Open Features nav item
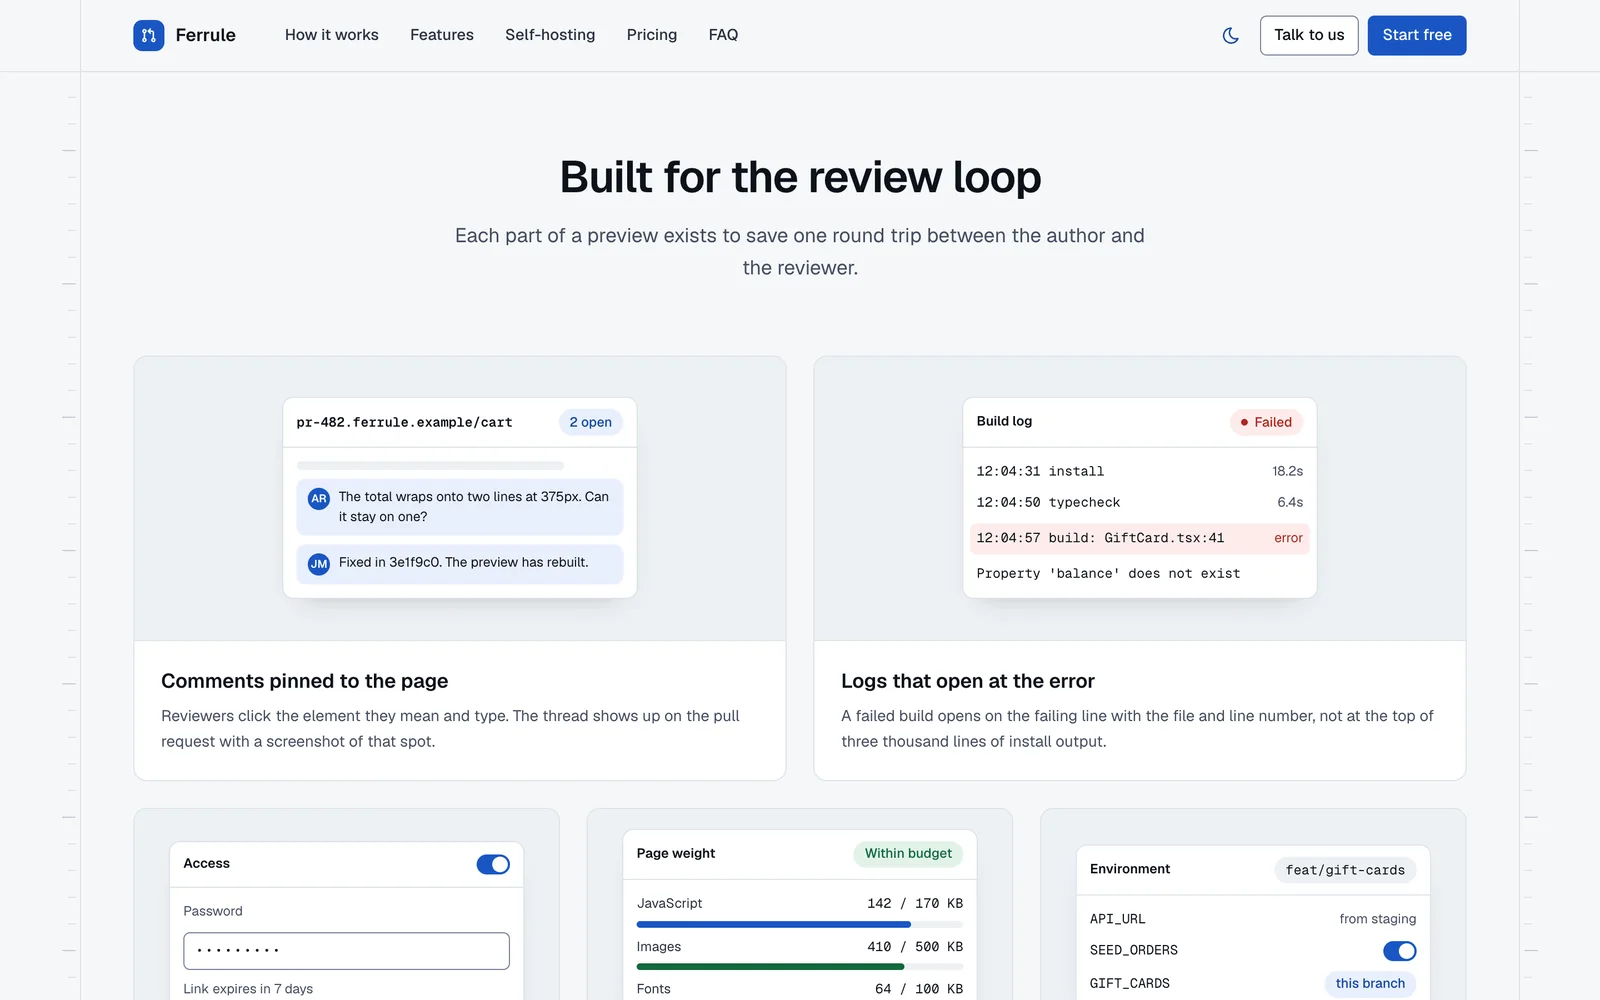This screenshot has height=1000, width=1600. click(442, 35)
